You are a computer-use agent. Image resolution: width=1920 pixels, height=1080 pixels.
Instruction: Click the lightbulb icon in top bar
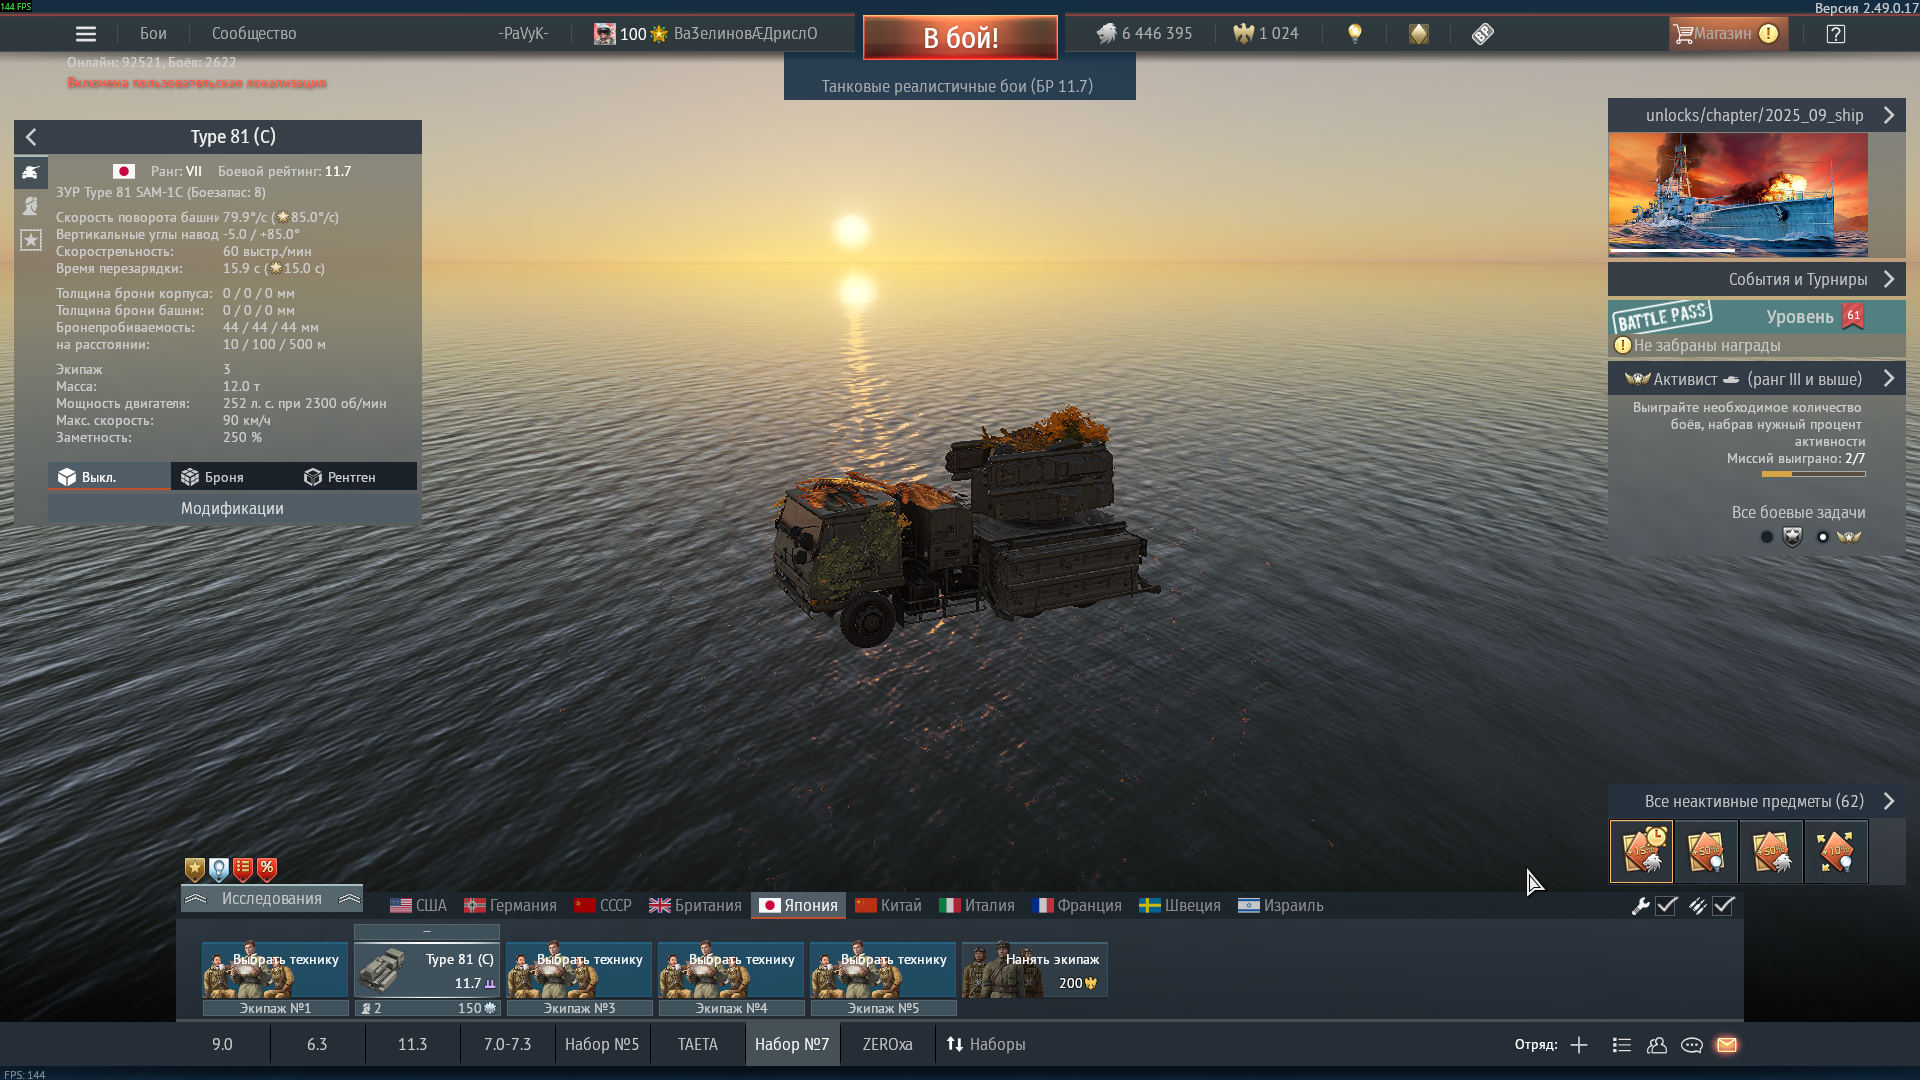1355,34
